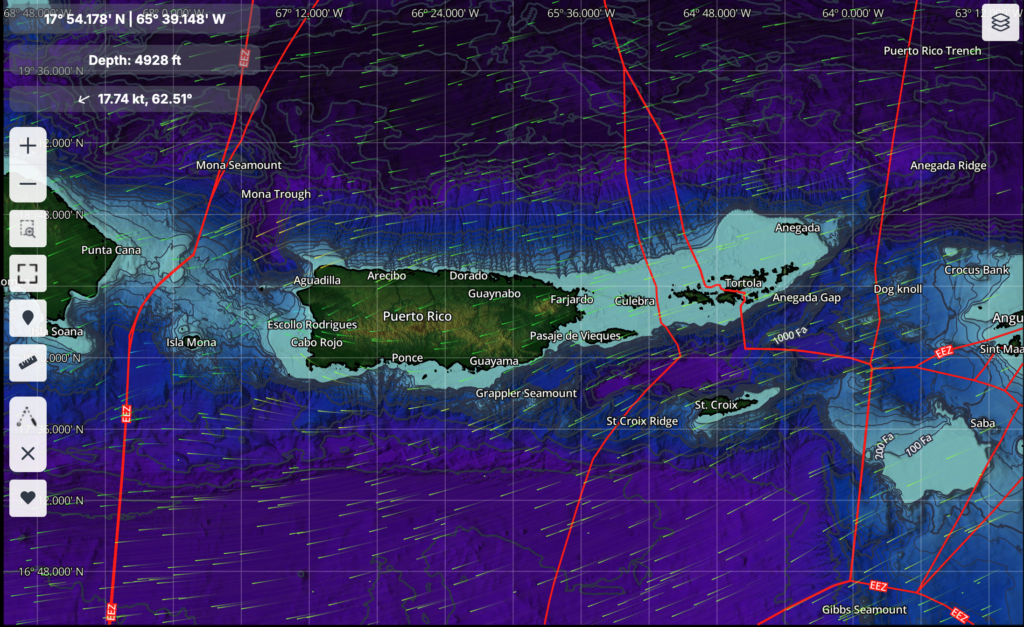Click the Escollo Rodrigues label
This screenshot has width=1024, height=627.
pos(312,325)
